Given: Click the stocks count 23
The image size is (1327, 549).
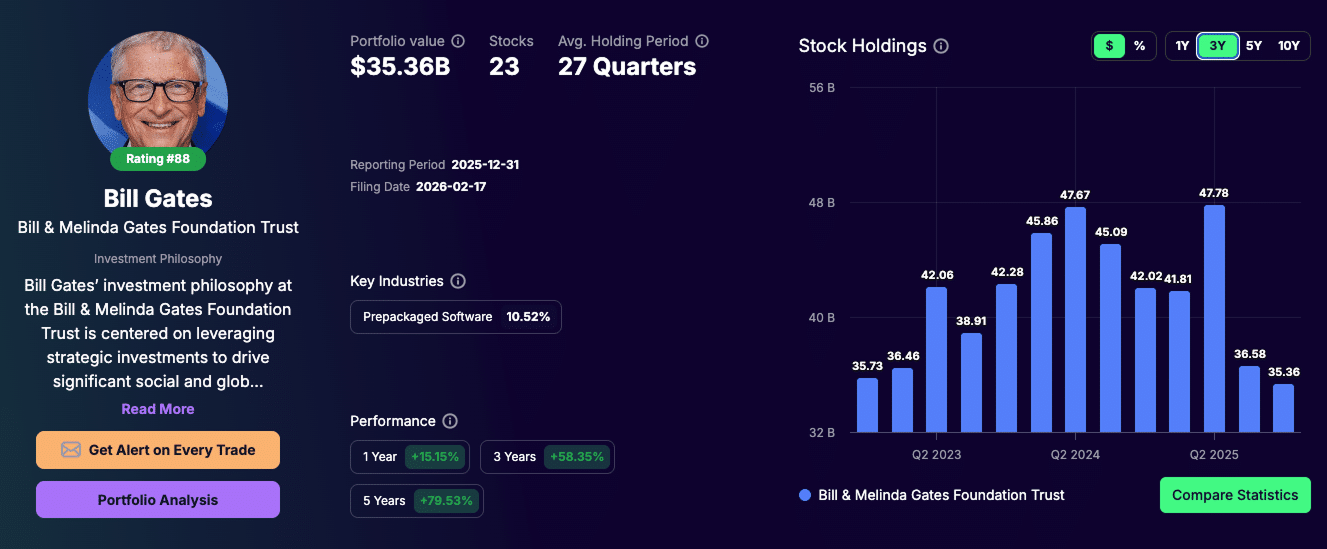Looking at the screenshot, I should click(x=505, y=67).
